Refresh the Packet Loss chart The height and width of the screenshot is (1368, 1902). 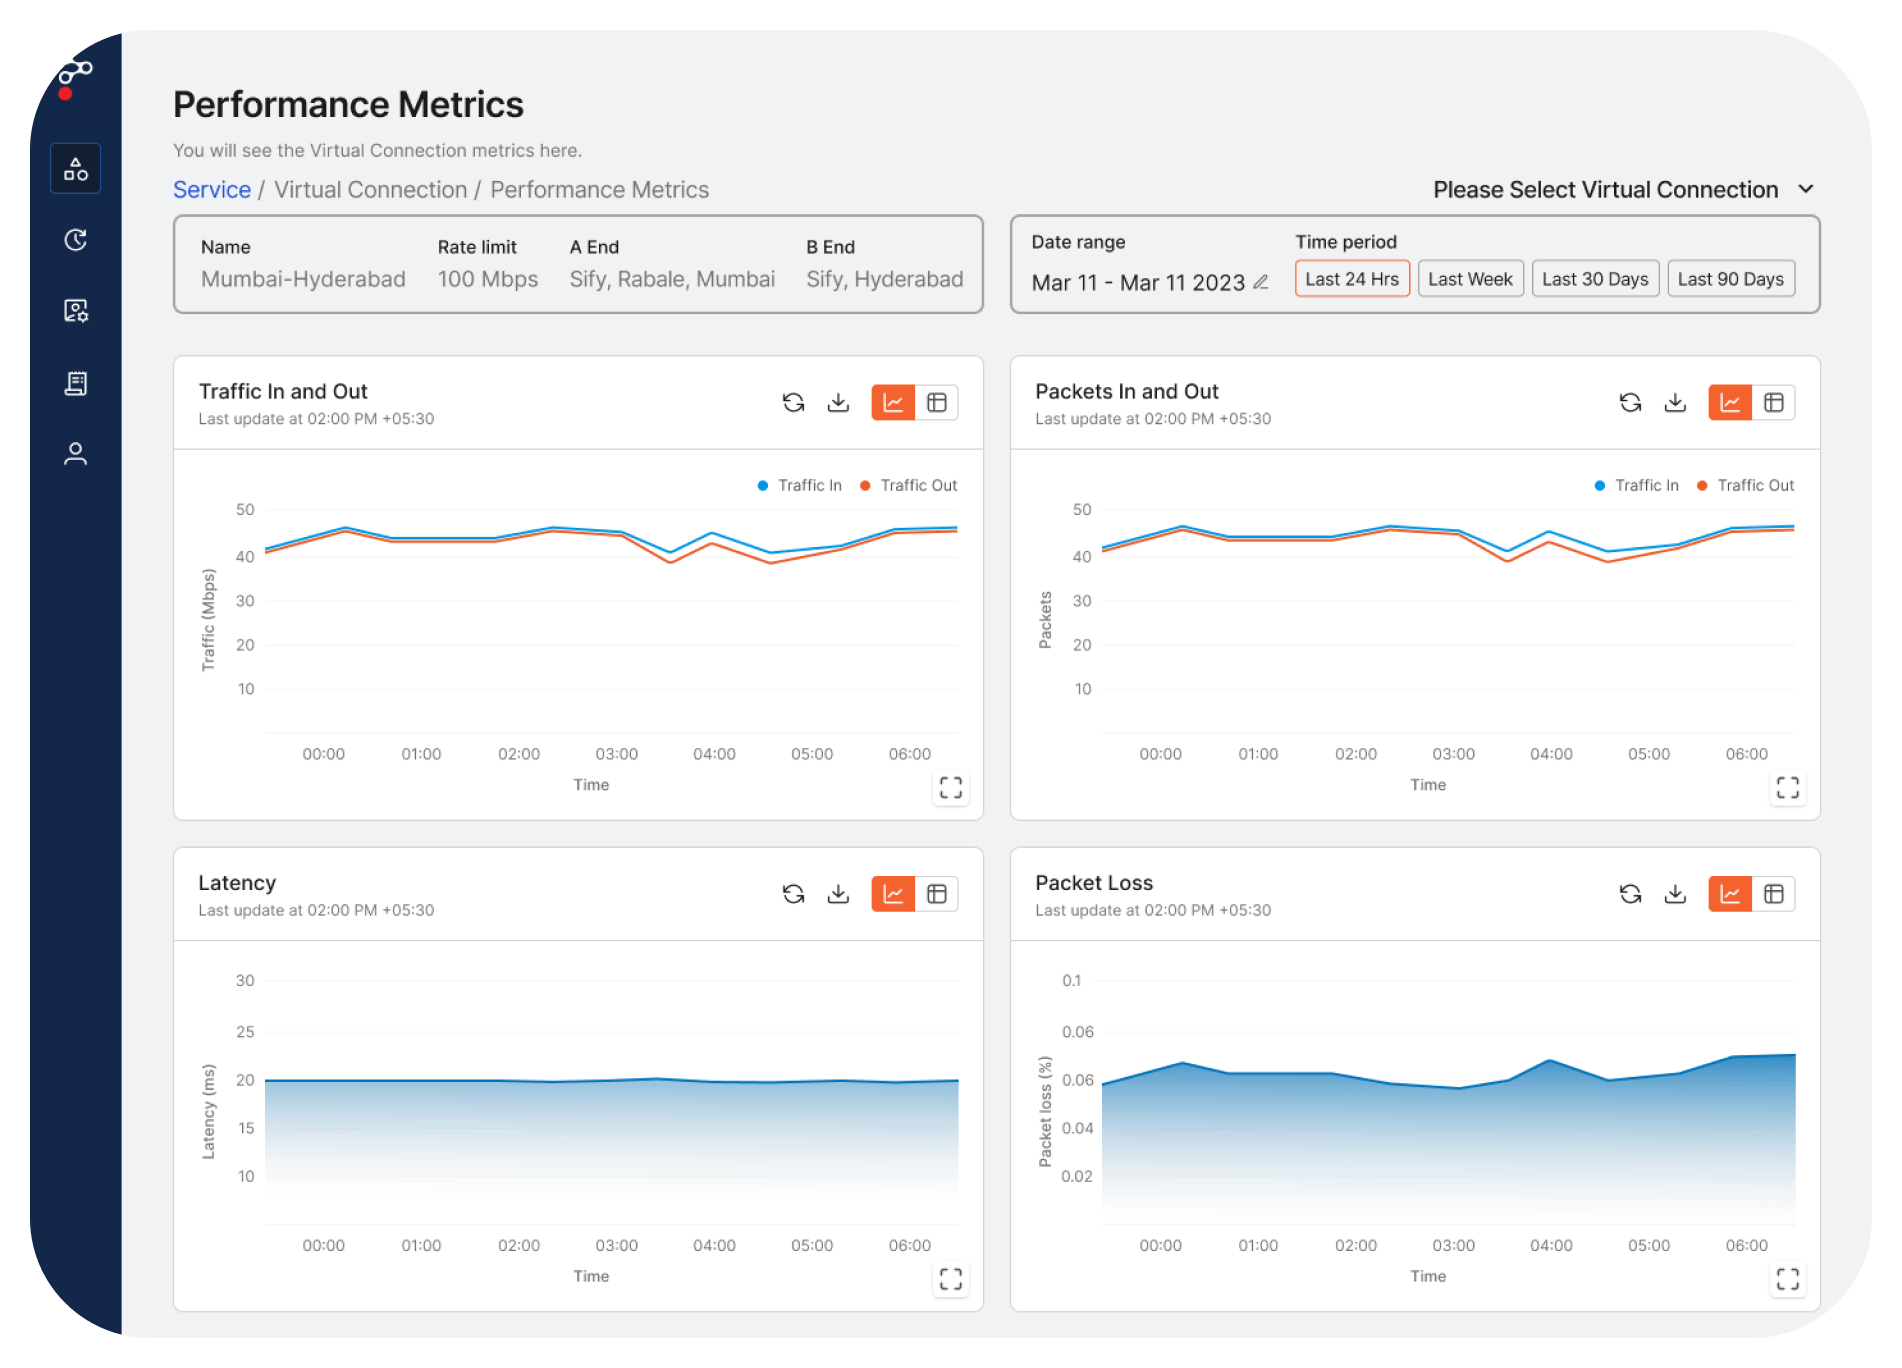[1630, 894]
